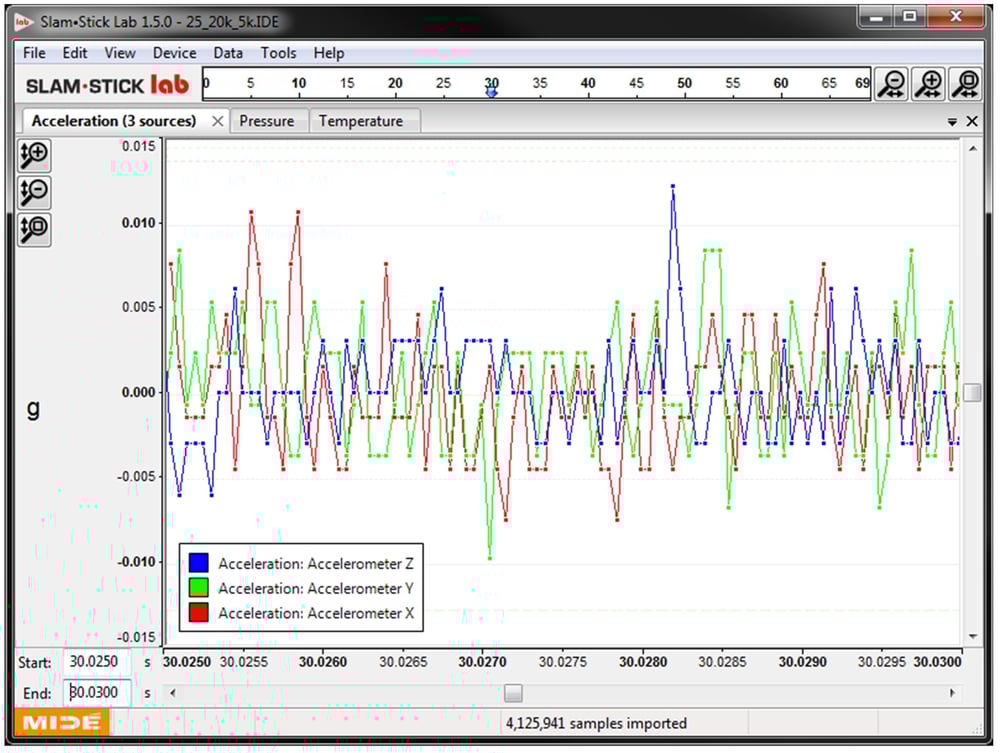The width and height of the screenshot is (1000, 753).
Task: Select the horizontal zoom in tool
Action: (x=928, y=84)
